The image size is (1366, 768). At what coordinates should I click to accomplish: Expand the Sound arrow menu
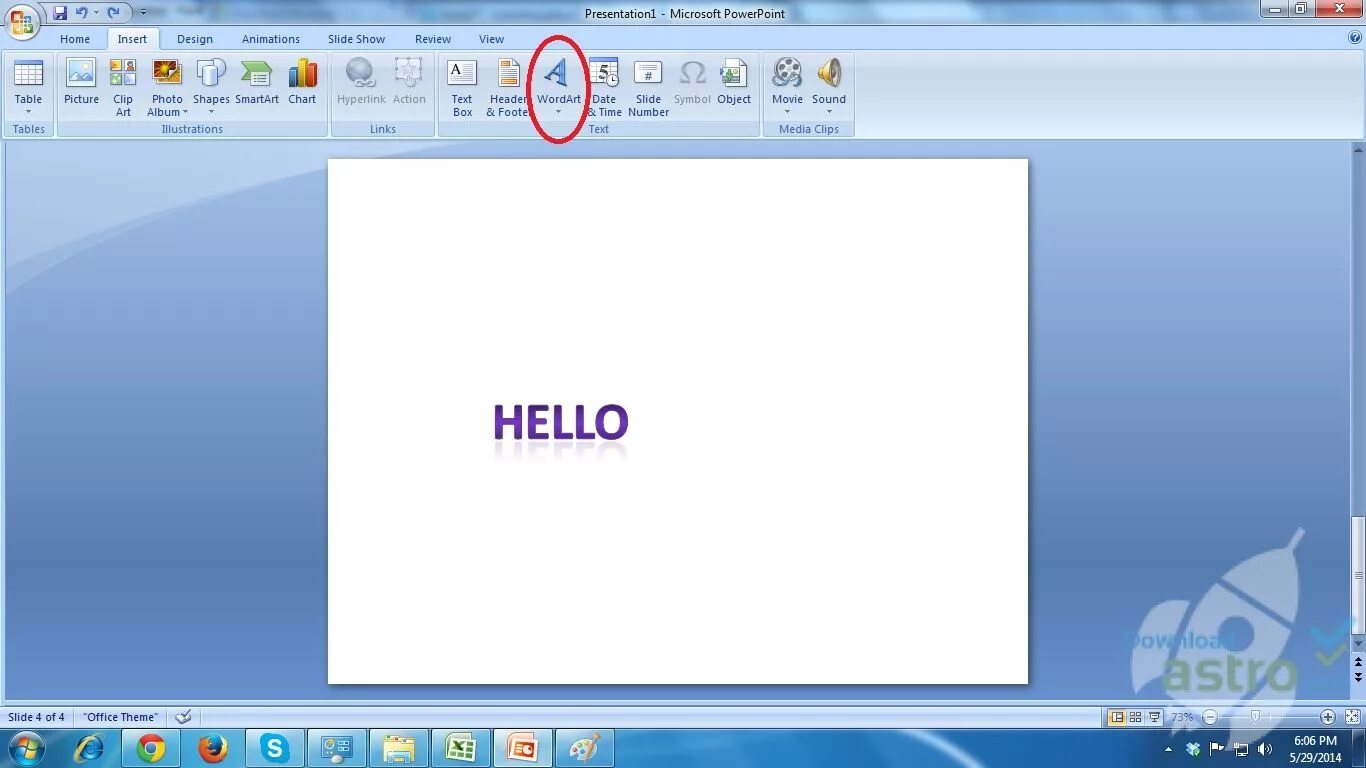coord(829,112)
